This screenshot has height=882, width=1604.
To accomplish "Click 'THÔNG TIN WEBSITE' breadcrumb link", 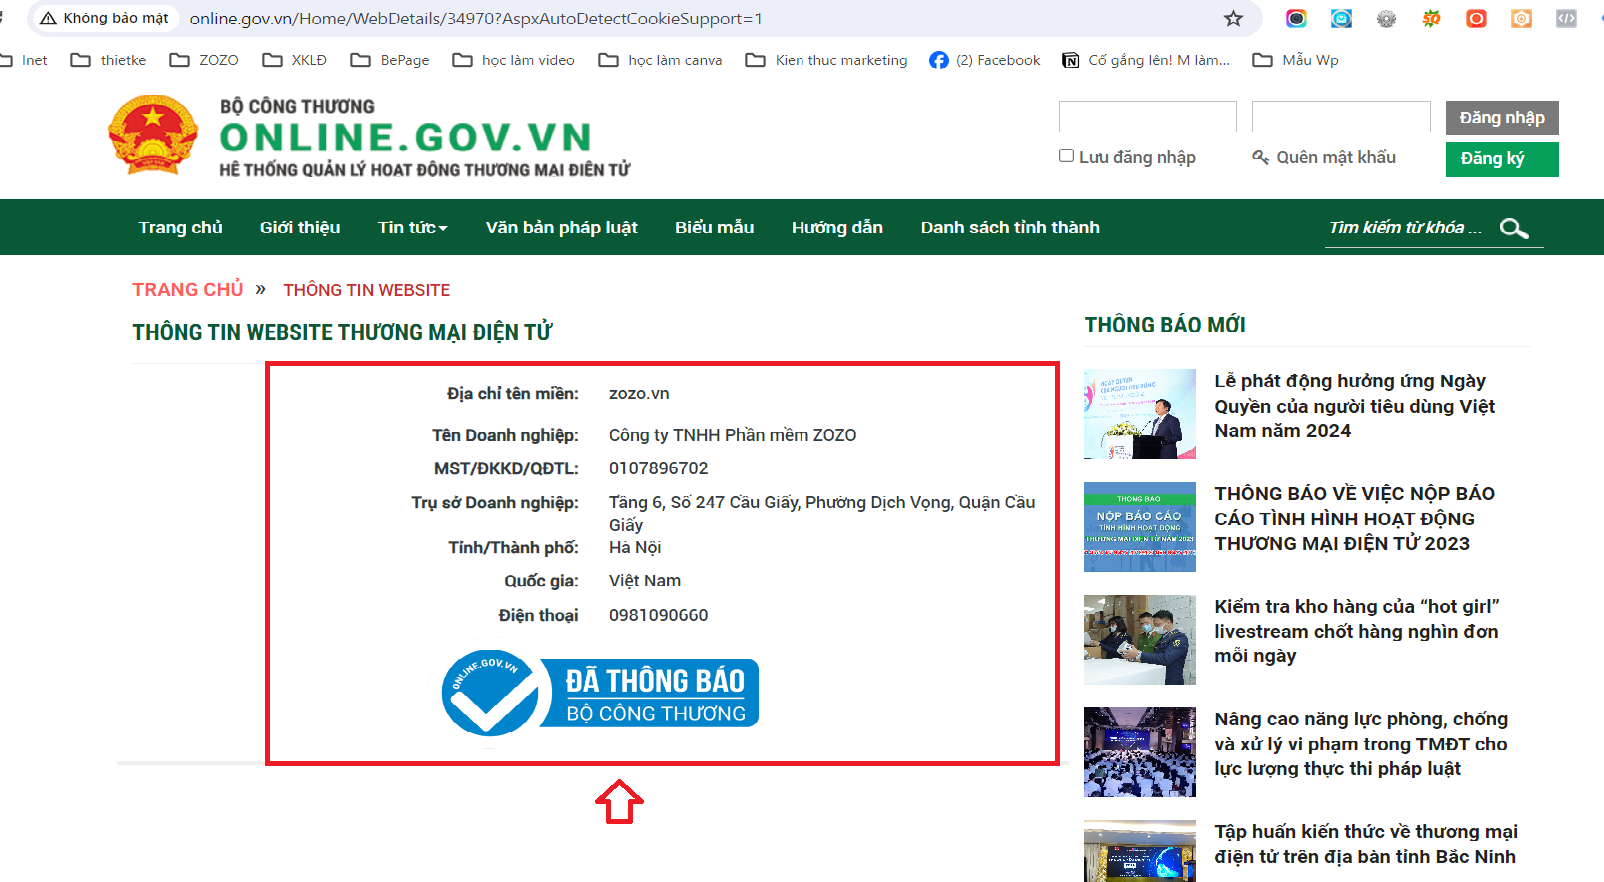I will [x=367, y=290].
